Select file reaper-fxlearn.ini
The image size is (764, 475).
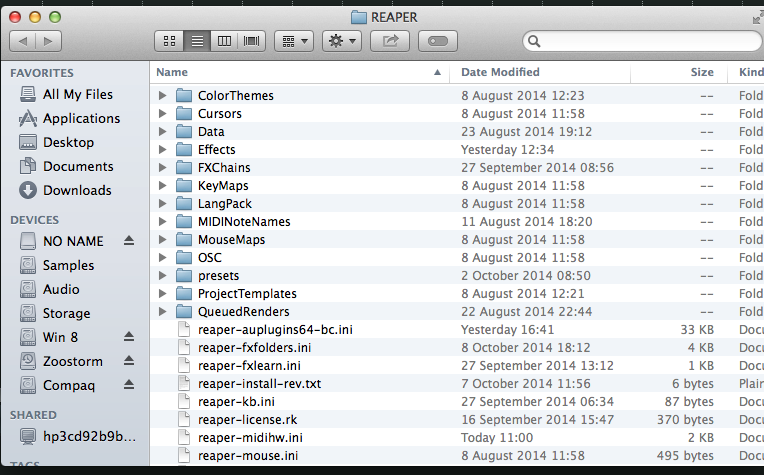click(x=457, y=366)
